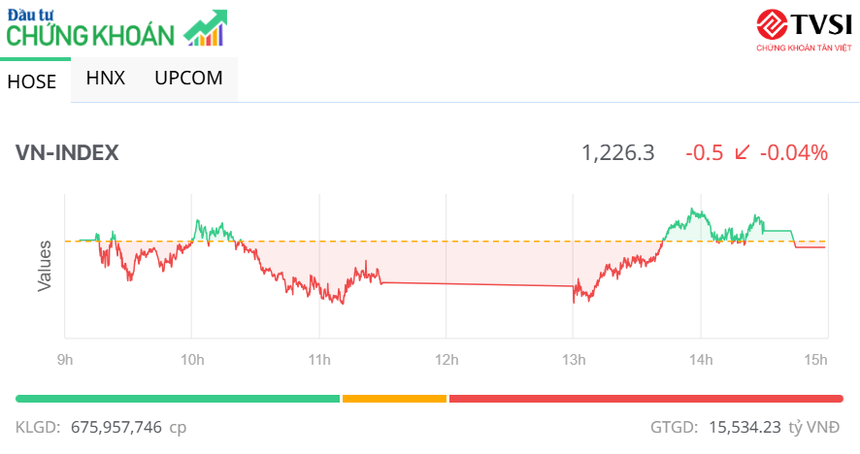Viewport: 860px width, 454px height.
Task: Select the HOSE tab
Action: pos(32,82)
